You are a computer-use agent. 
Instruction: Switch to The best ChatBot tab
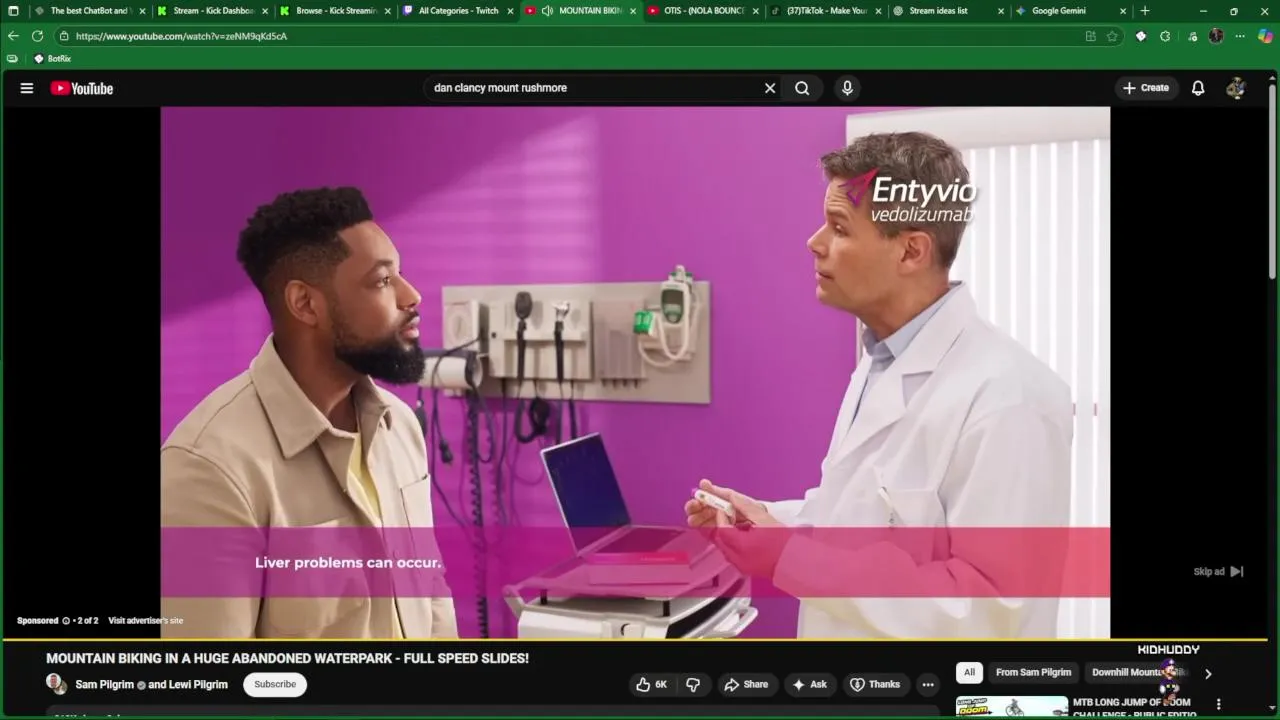[89, 11]
